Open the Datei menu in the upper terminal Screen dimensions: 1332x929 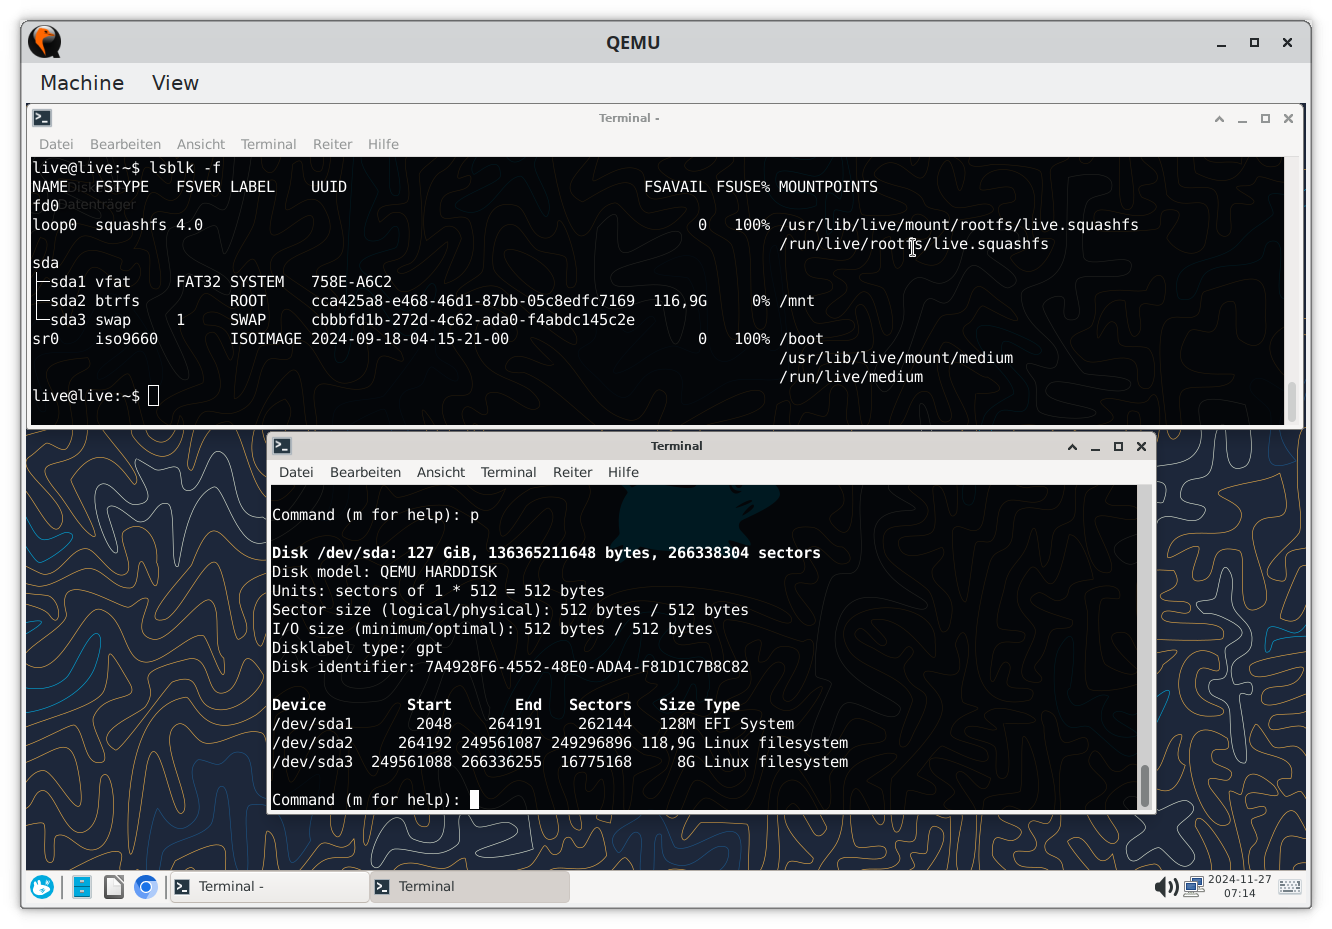point(56,144)
